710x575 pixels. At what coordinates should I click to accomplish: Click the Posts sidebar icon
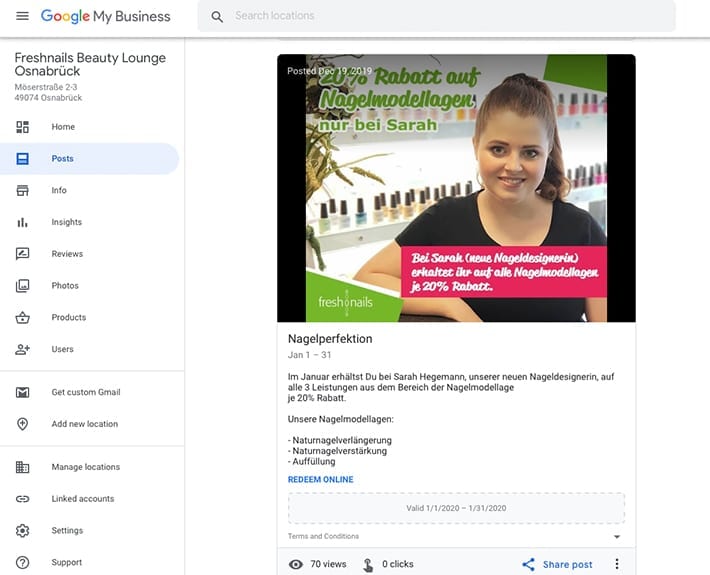point(22,158)
